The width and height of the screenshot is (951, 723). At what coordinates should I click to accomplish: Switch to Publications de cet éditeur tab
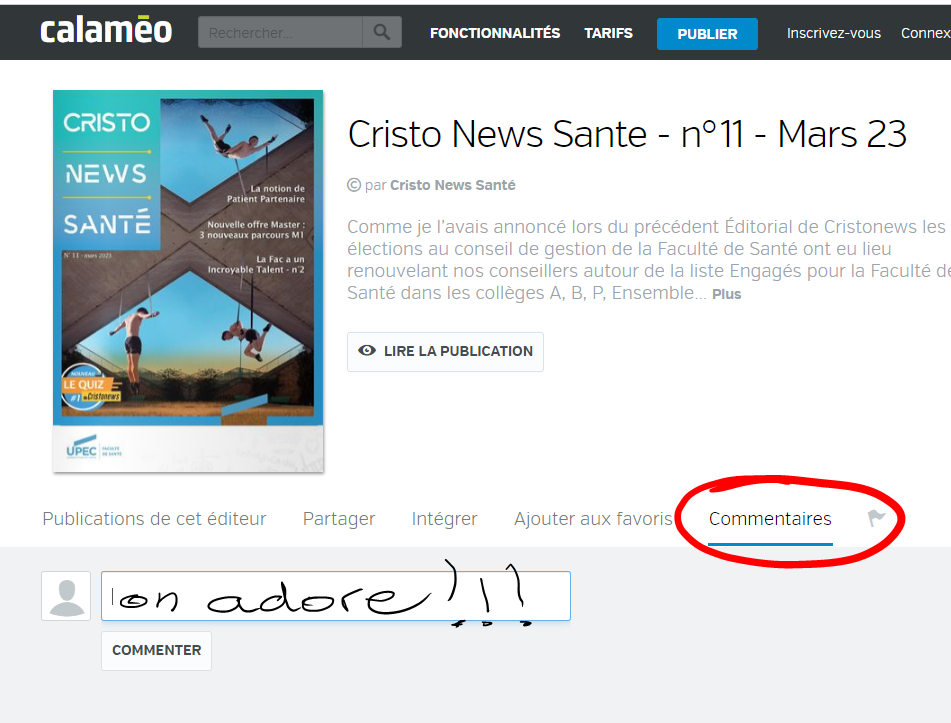[x=154, y=519]
